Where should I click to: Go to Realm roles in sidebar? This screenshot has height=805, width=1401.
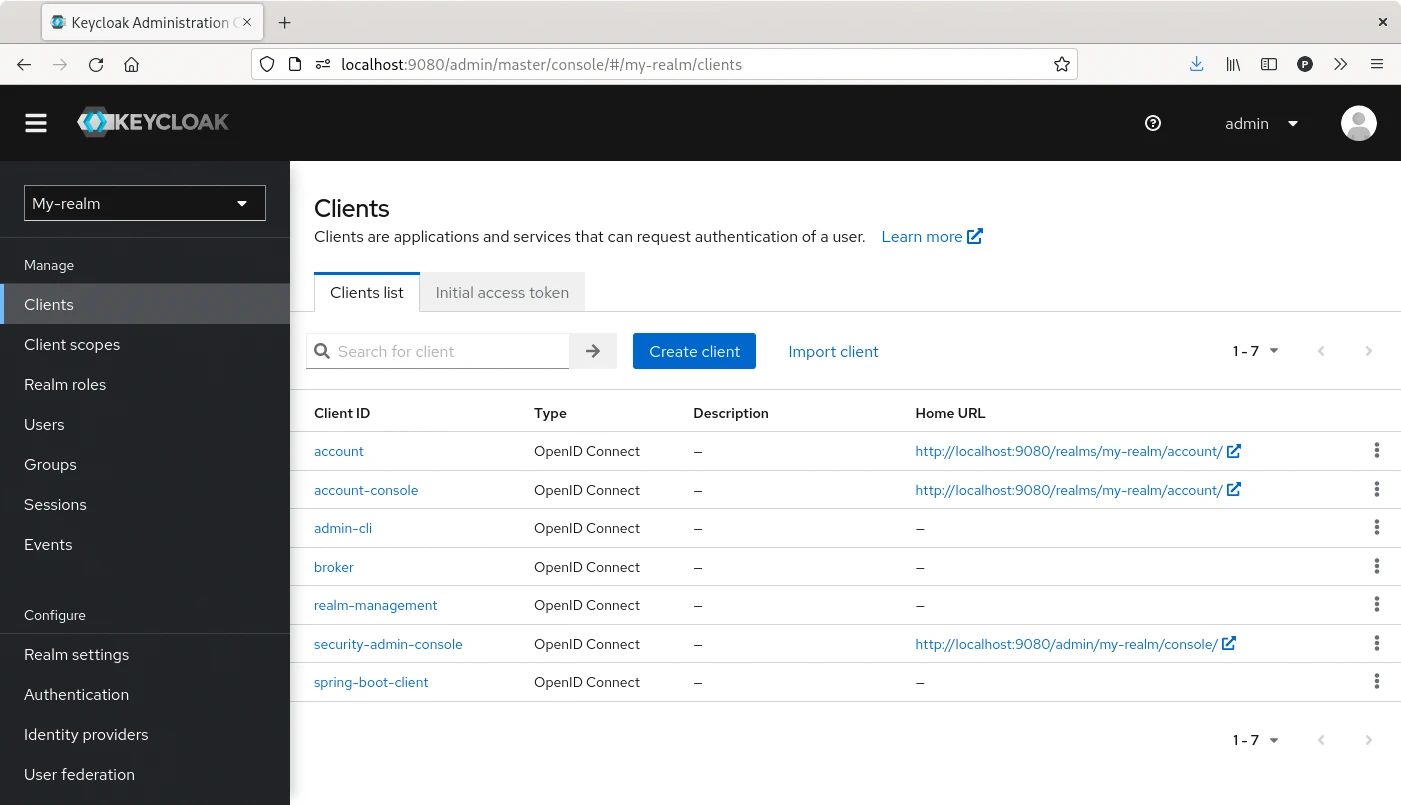point(65,384)
